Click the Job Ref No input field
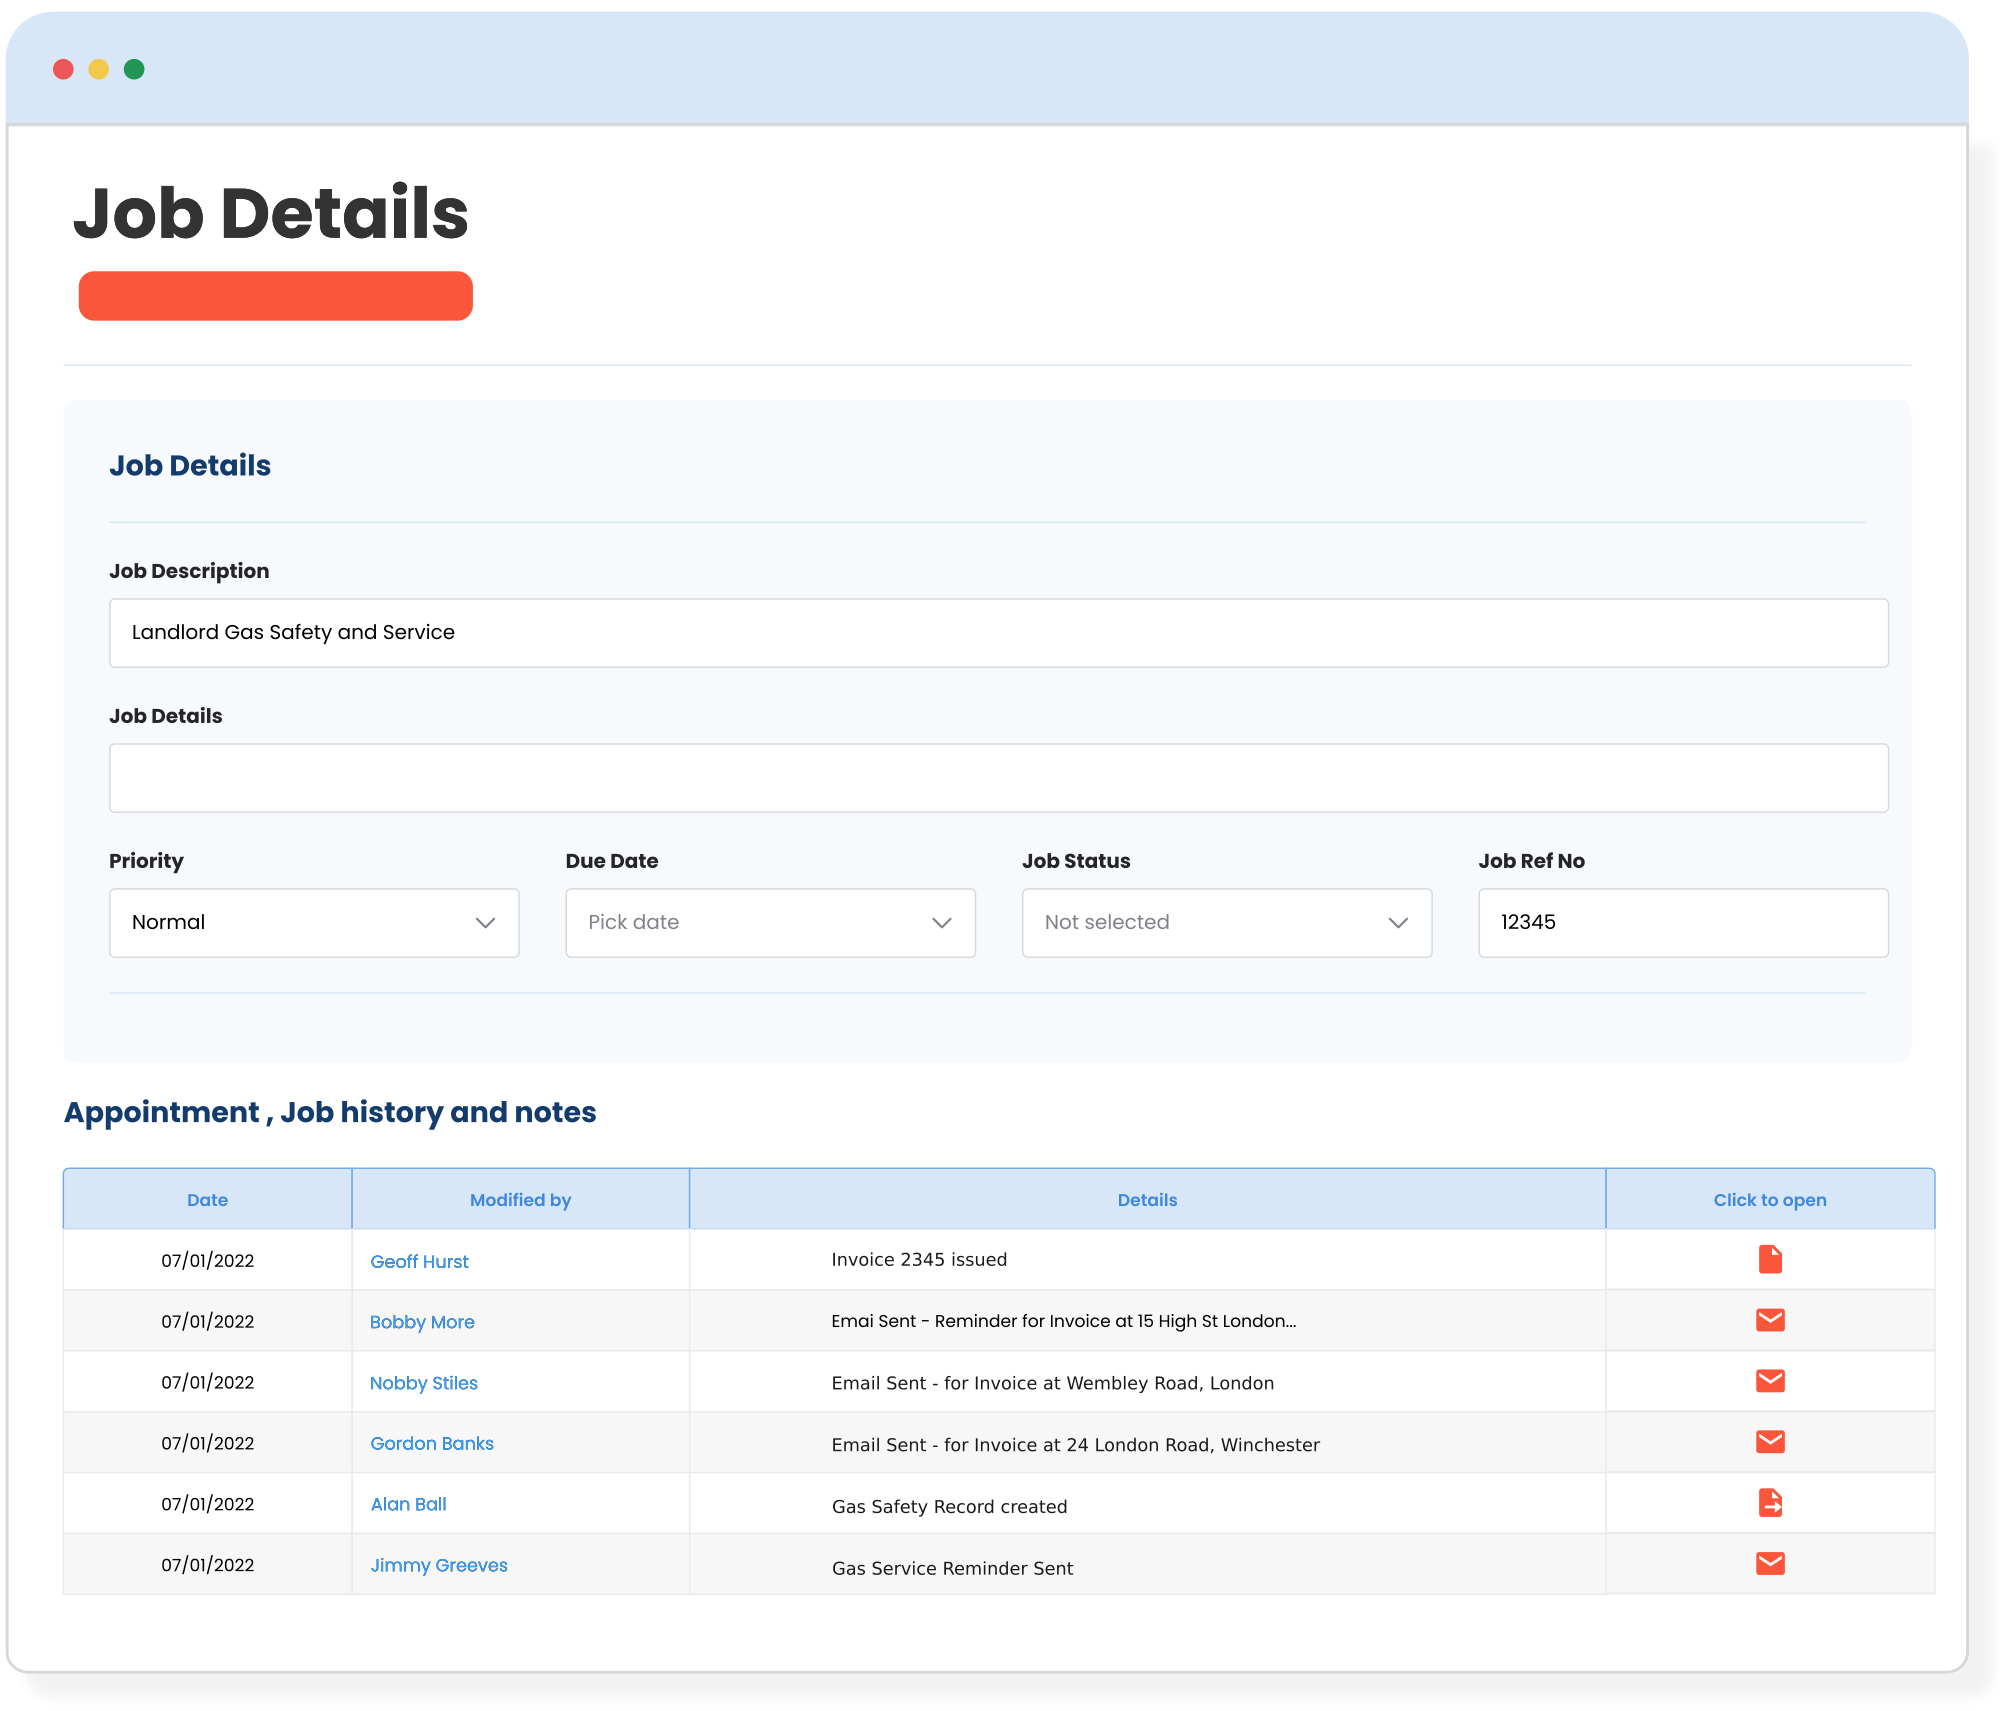 pyautogui.click(x=1683, y=922)
